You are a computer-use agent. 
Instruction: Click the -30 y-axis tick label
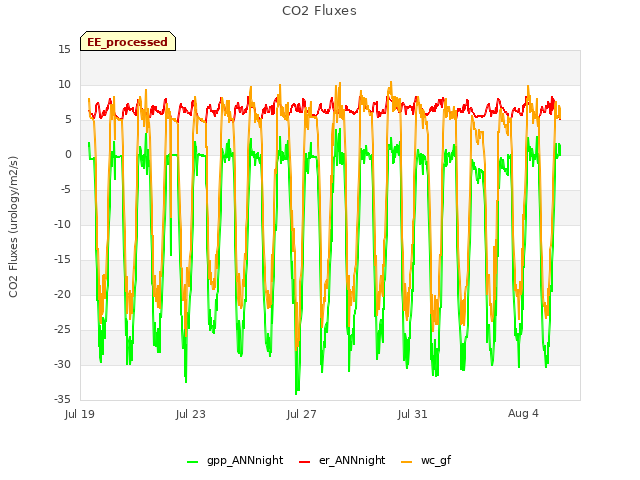click(x=62, y=364)
